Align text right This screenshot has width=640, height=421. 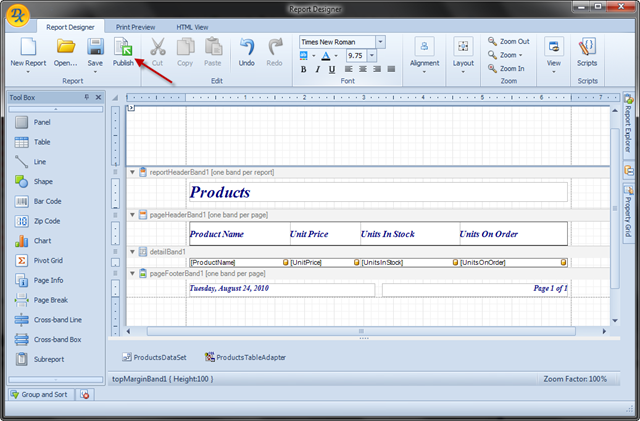pyautogui.click(x=377, y=69)
